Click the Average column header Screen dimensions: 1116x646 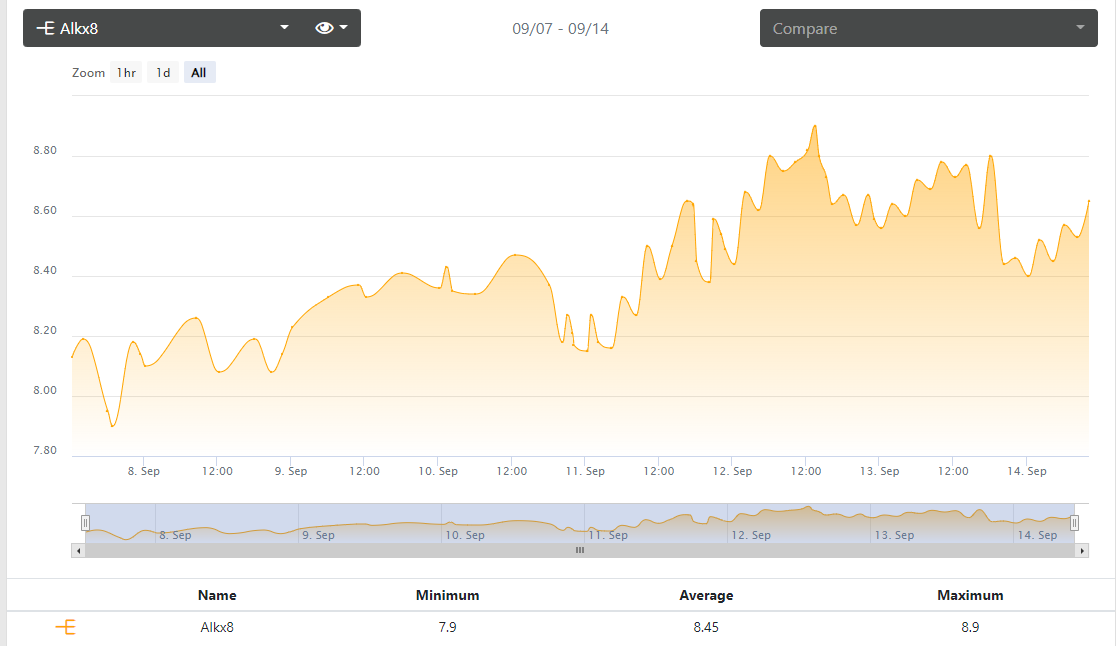[706, 595]
